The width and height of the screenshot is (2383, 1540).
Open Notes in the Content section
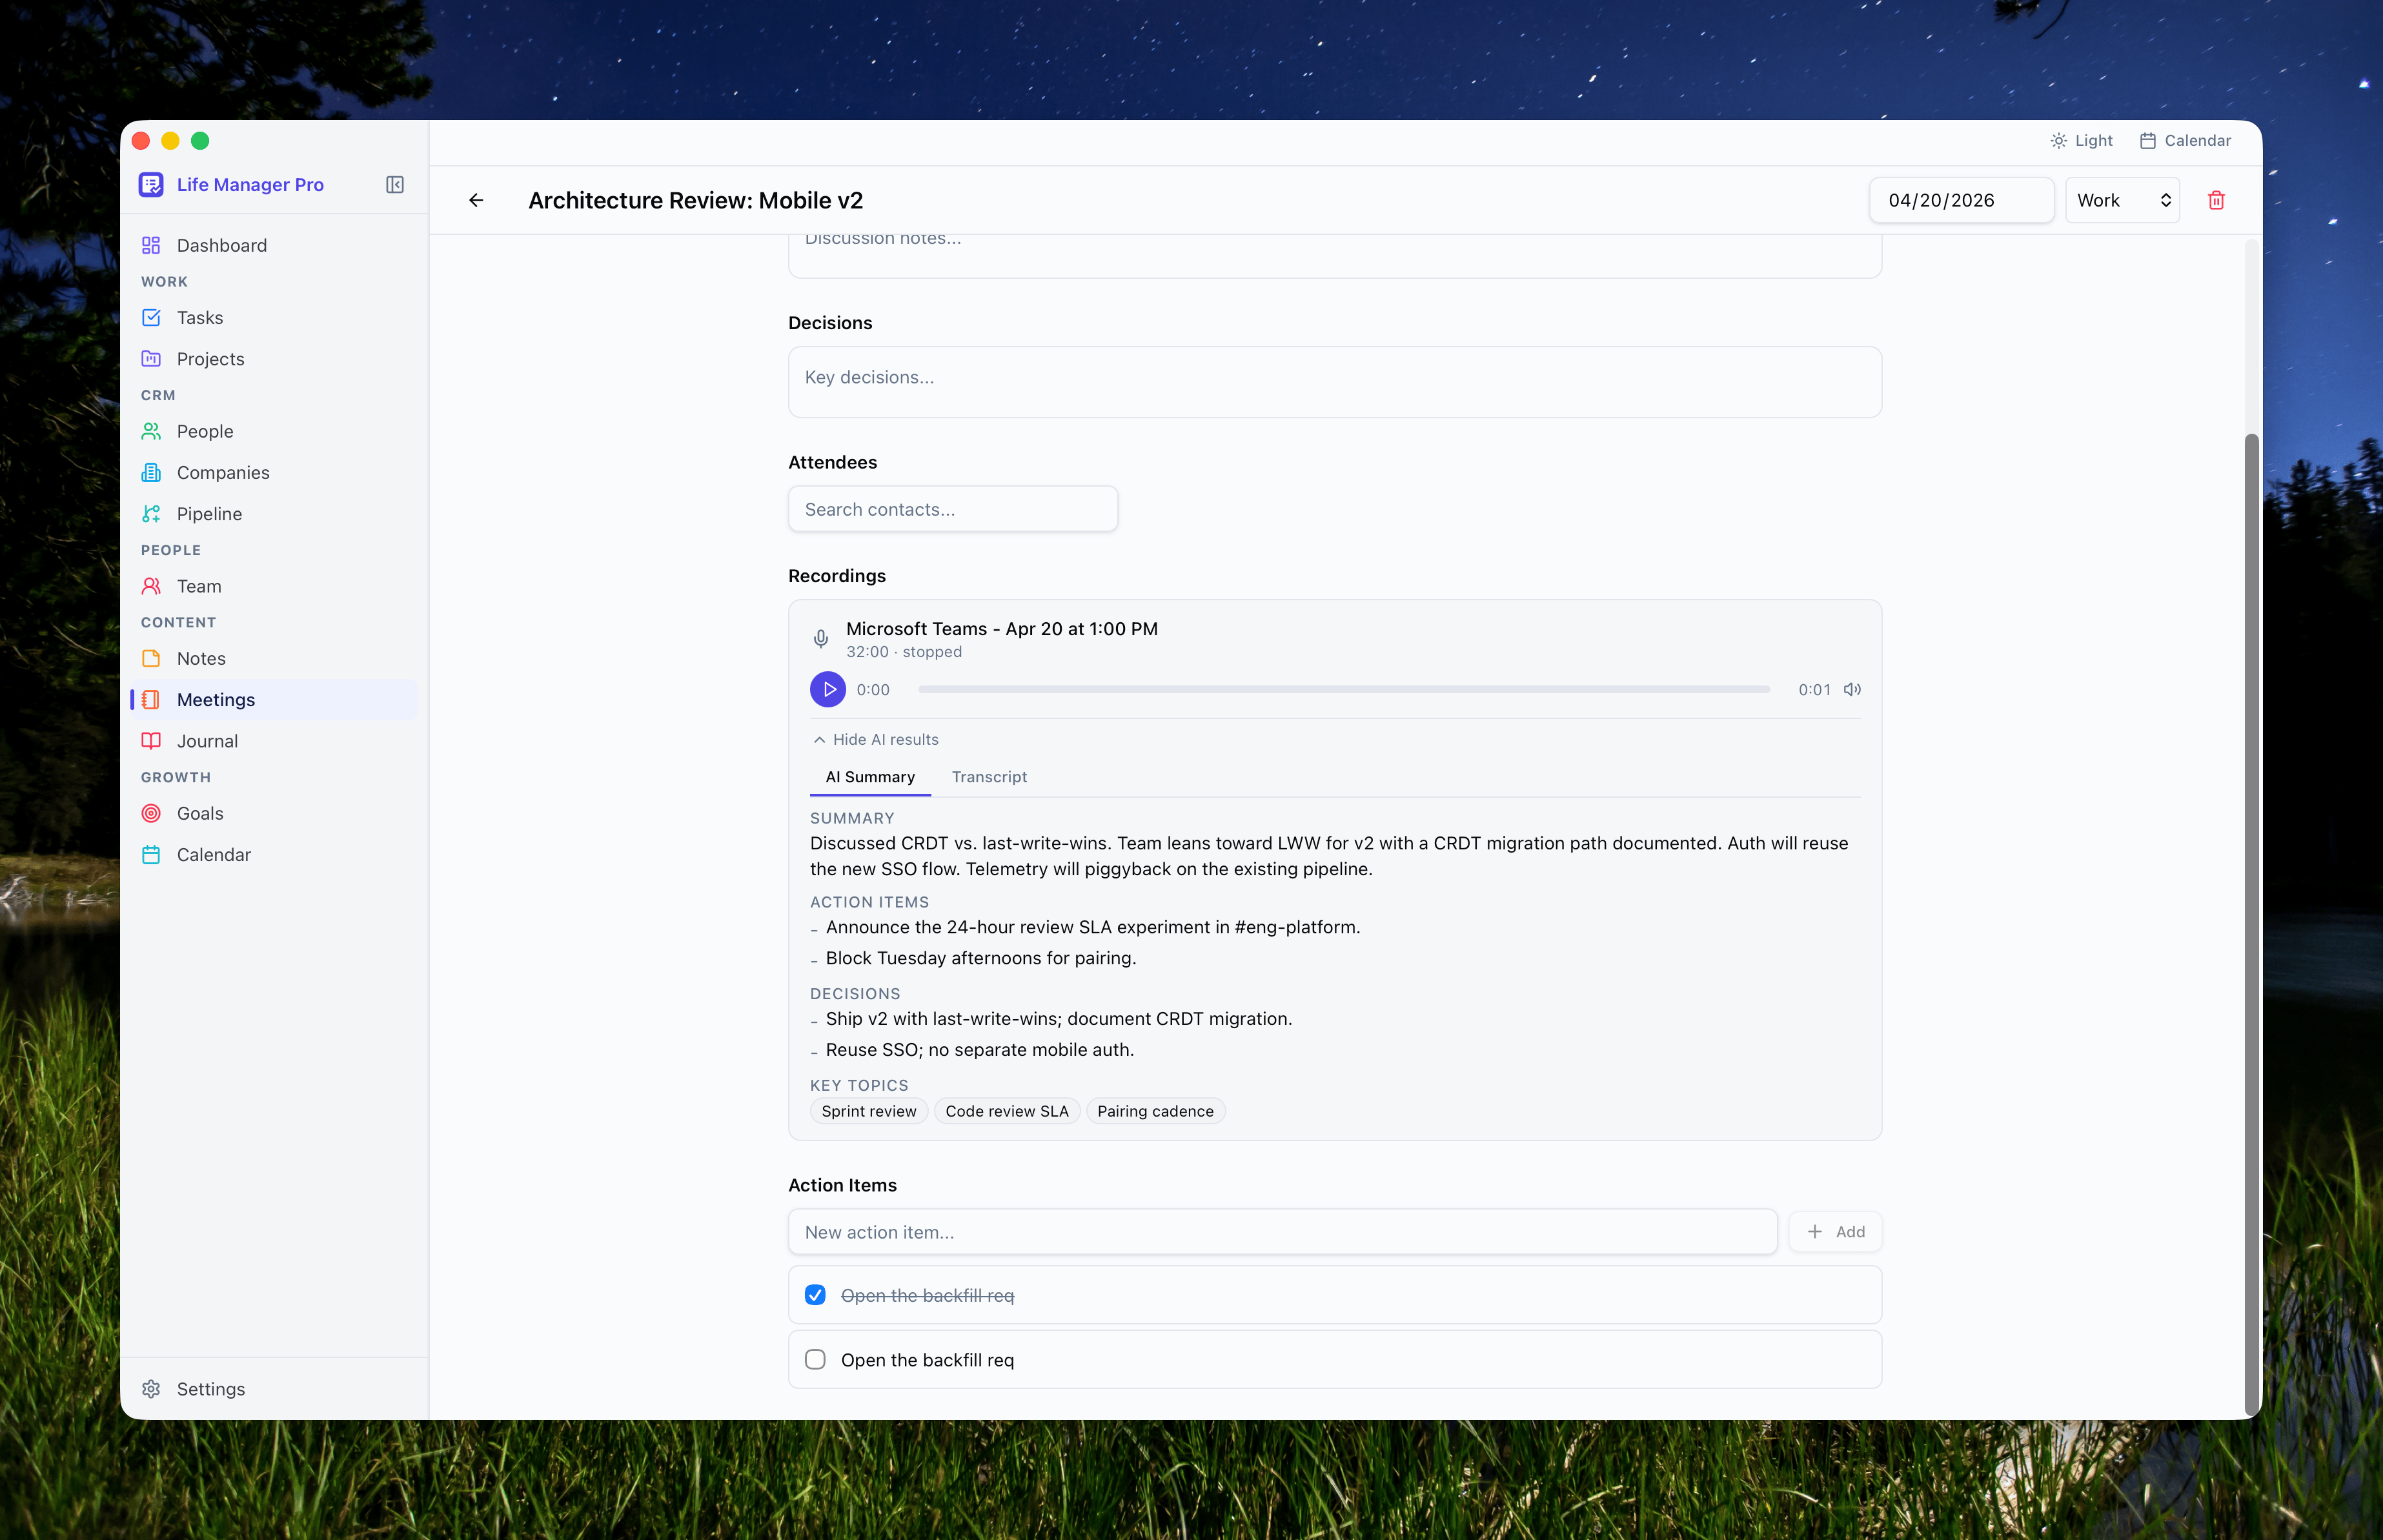coord(274,658)
